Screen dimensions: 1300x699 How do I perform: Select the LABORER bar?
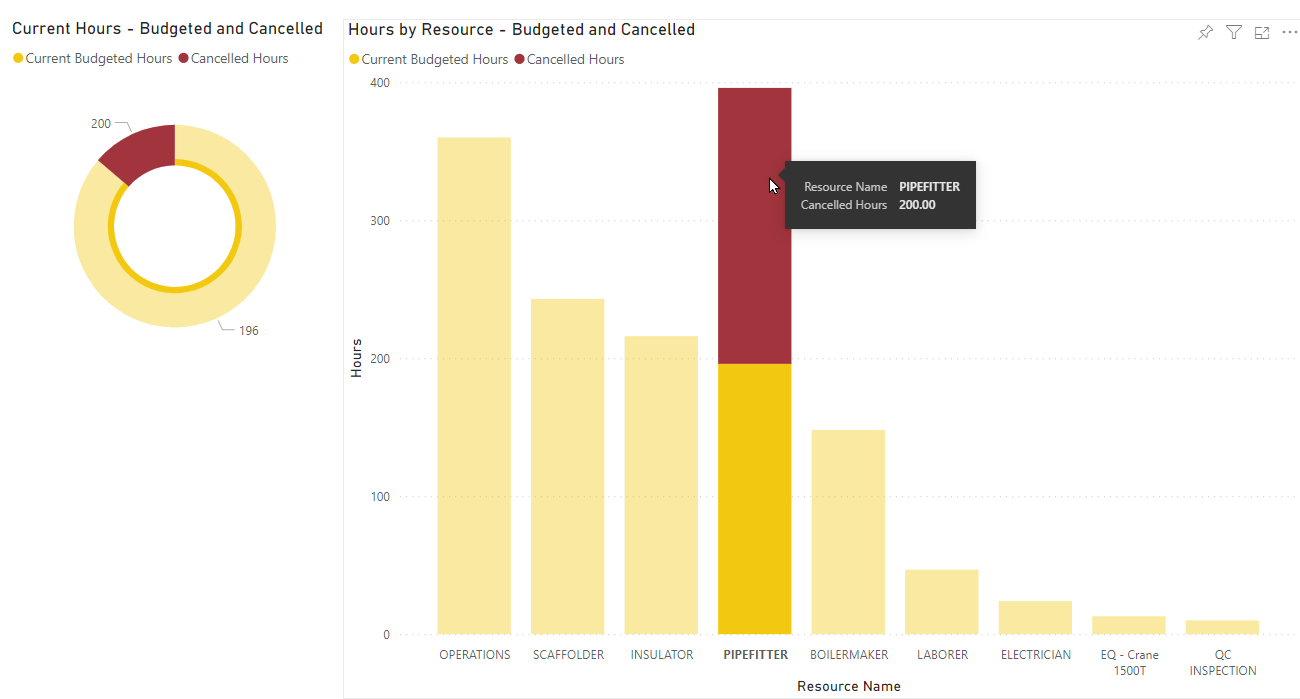coord(941,602)
